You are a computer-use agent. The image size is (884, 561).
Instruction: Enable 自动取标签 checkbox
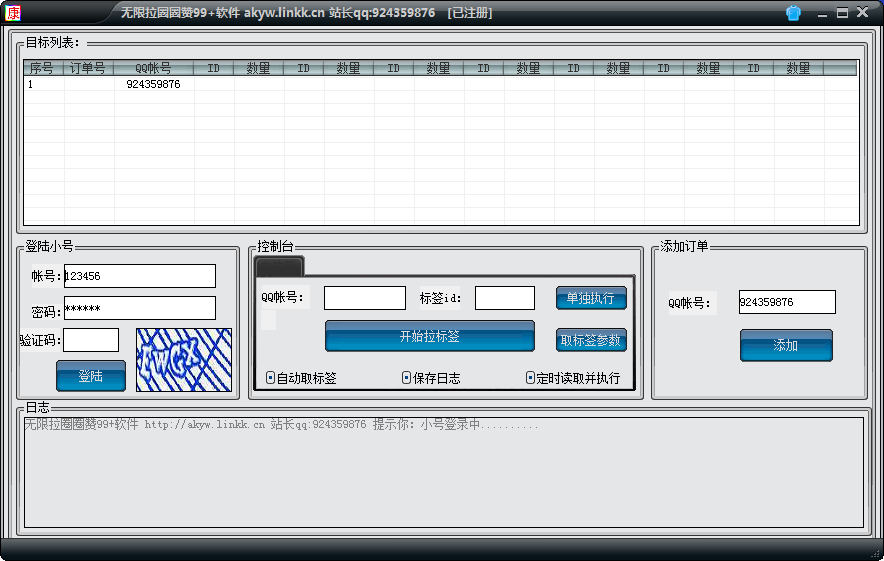point(271,378)
